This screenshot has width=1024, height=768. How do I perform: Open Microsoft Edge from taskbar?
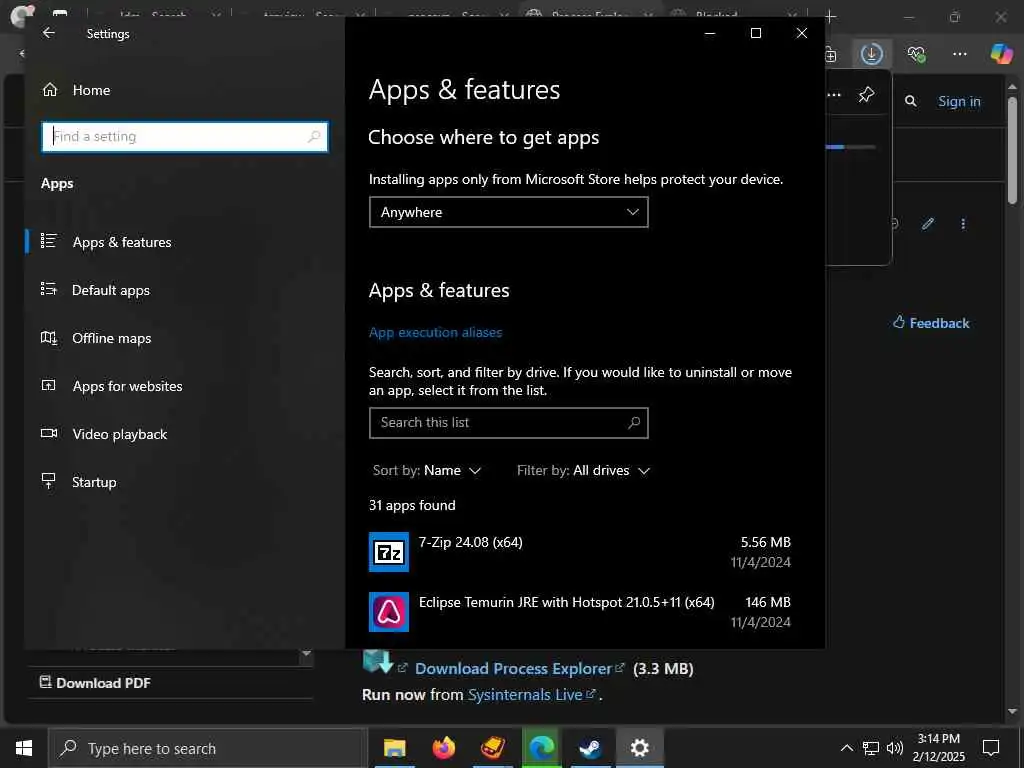click(x=542, y=748)
